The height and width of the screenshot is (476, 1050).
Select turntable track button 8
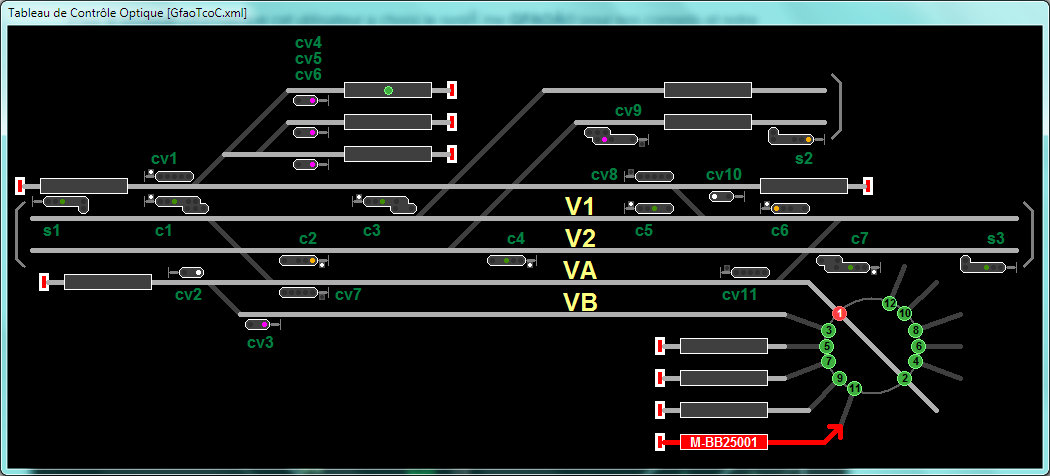[915, 330]
